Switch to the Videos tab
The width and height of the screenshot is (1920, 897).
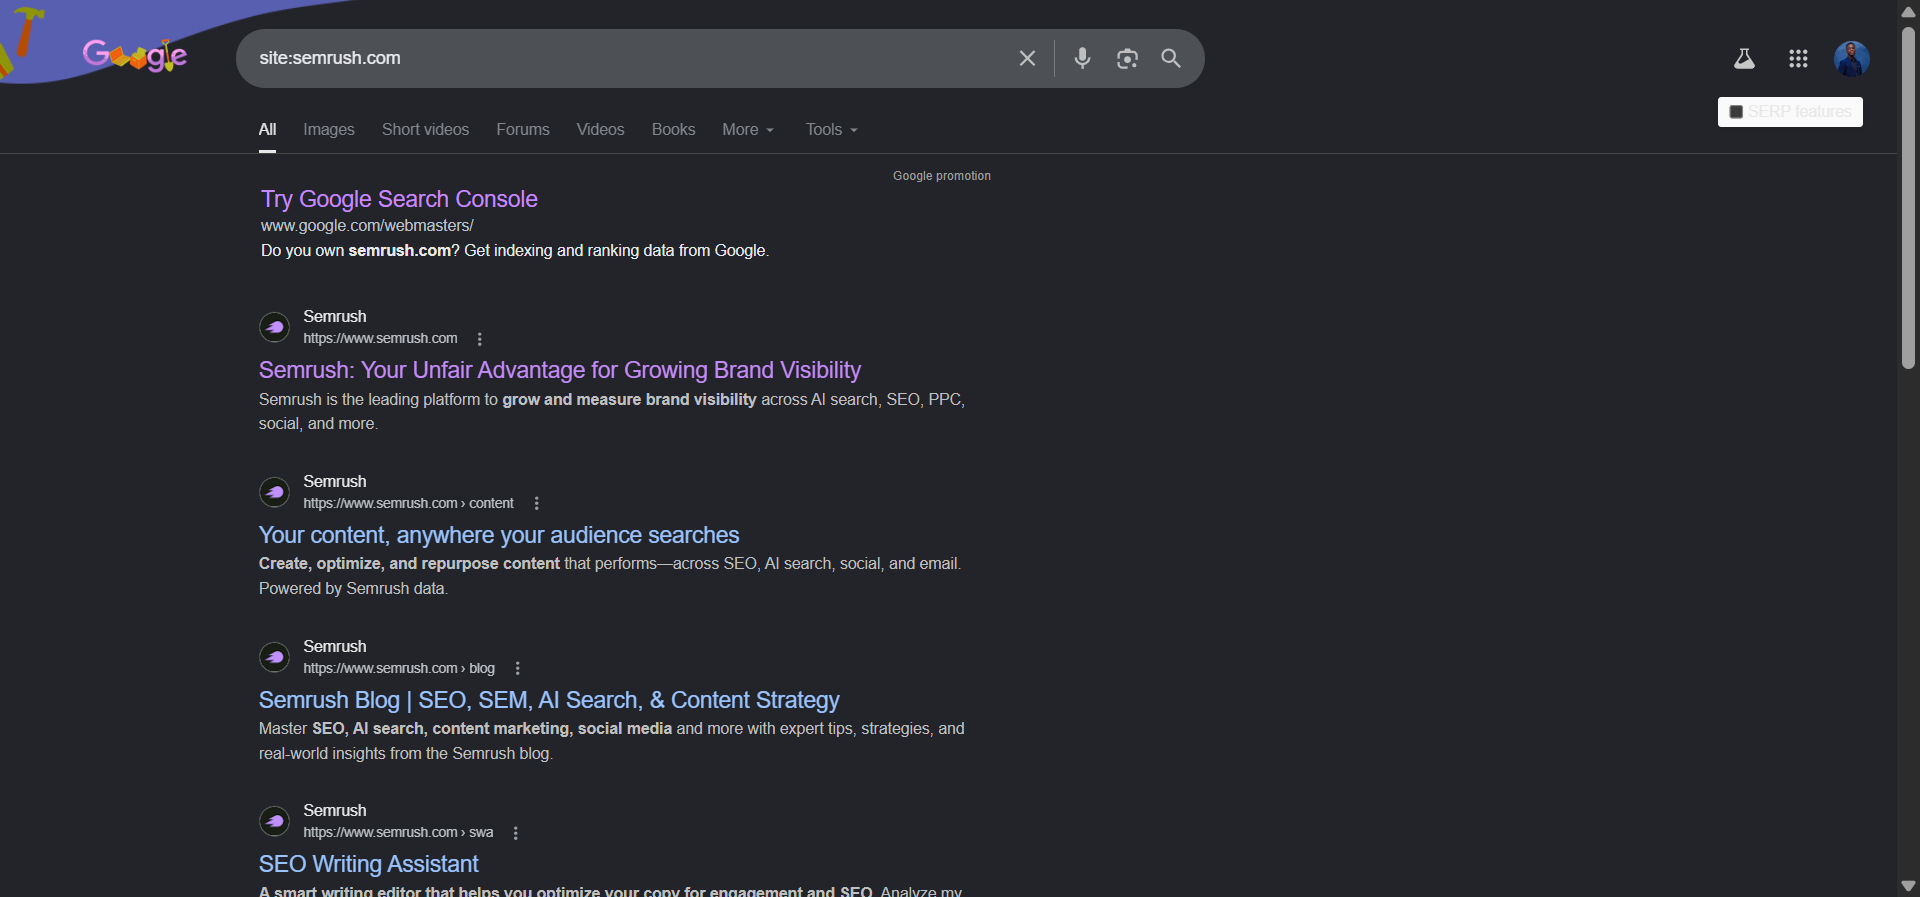(600, 130)
